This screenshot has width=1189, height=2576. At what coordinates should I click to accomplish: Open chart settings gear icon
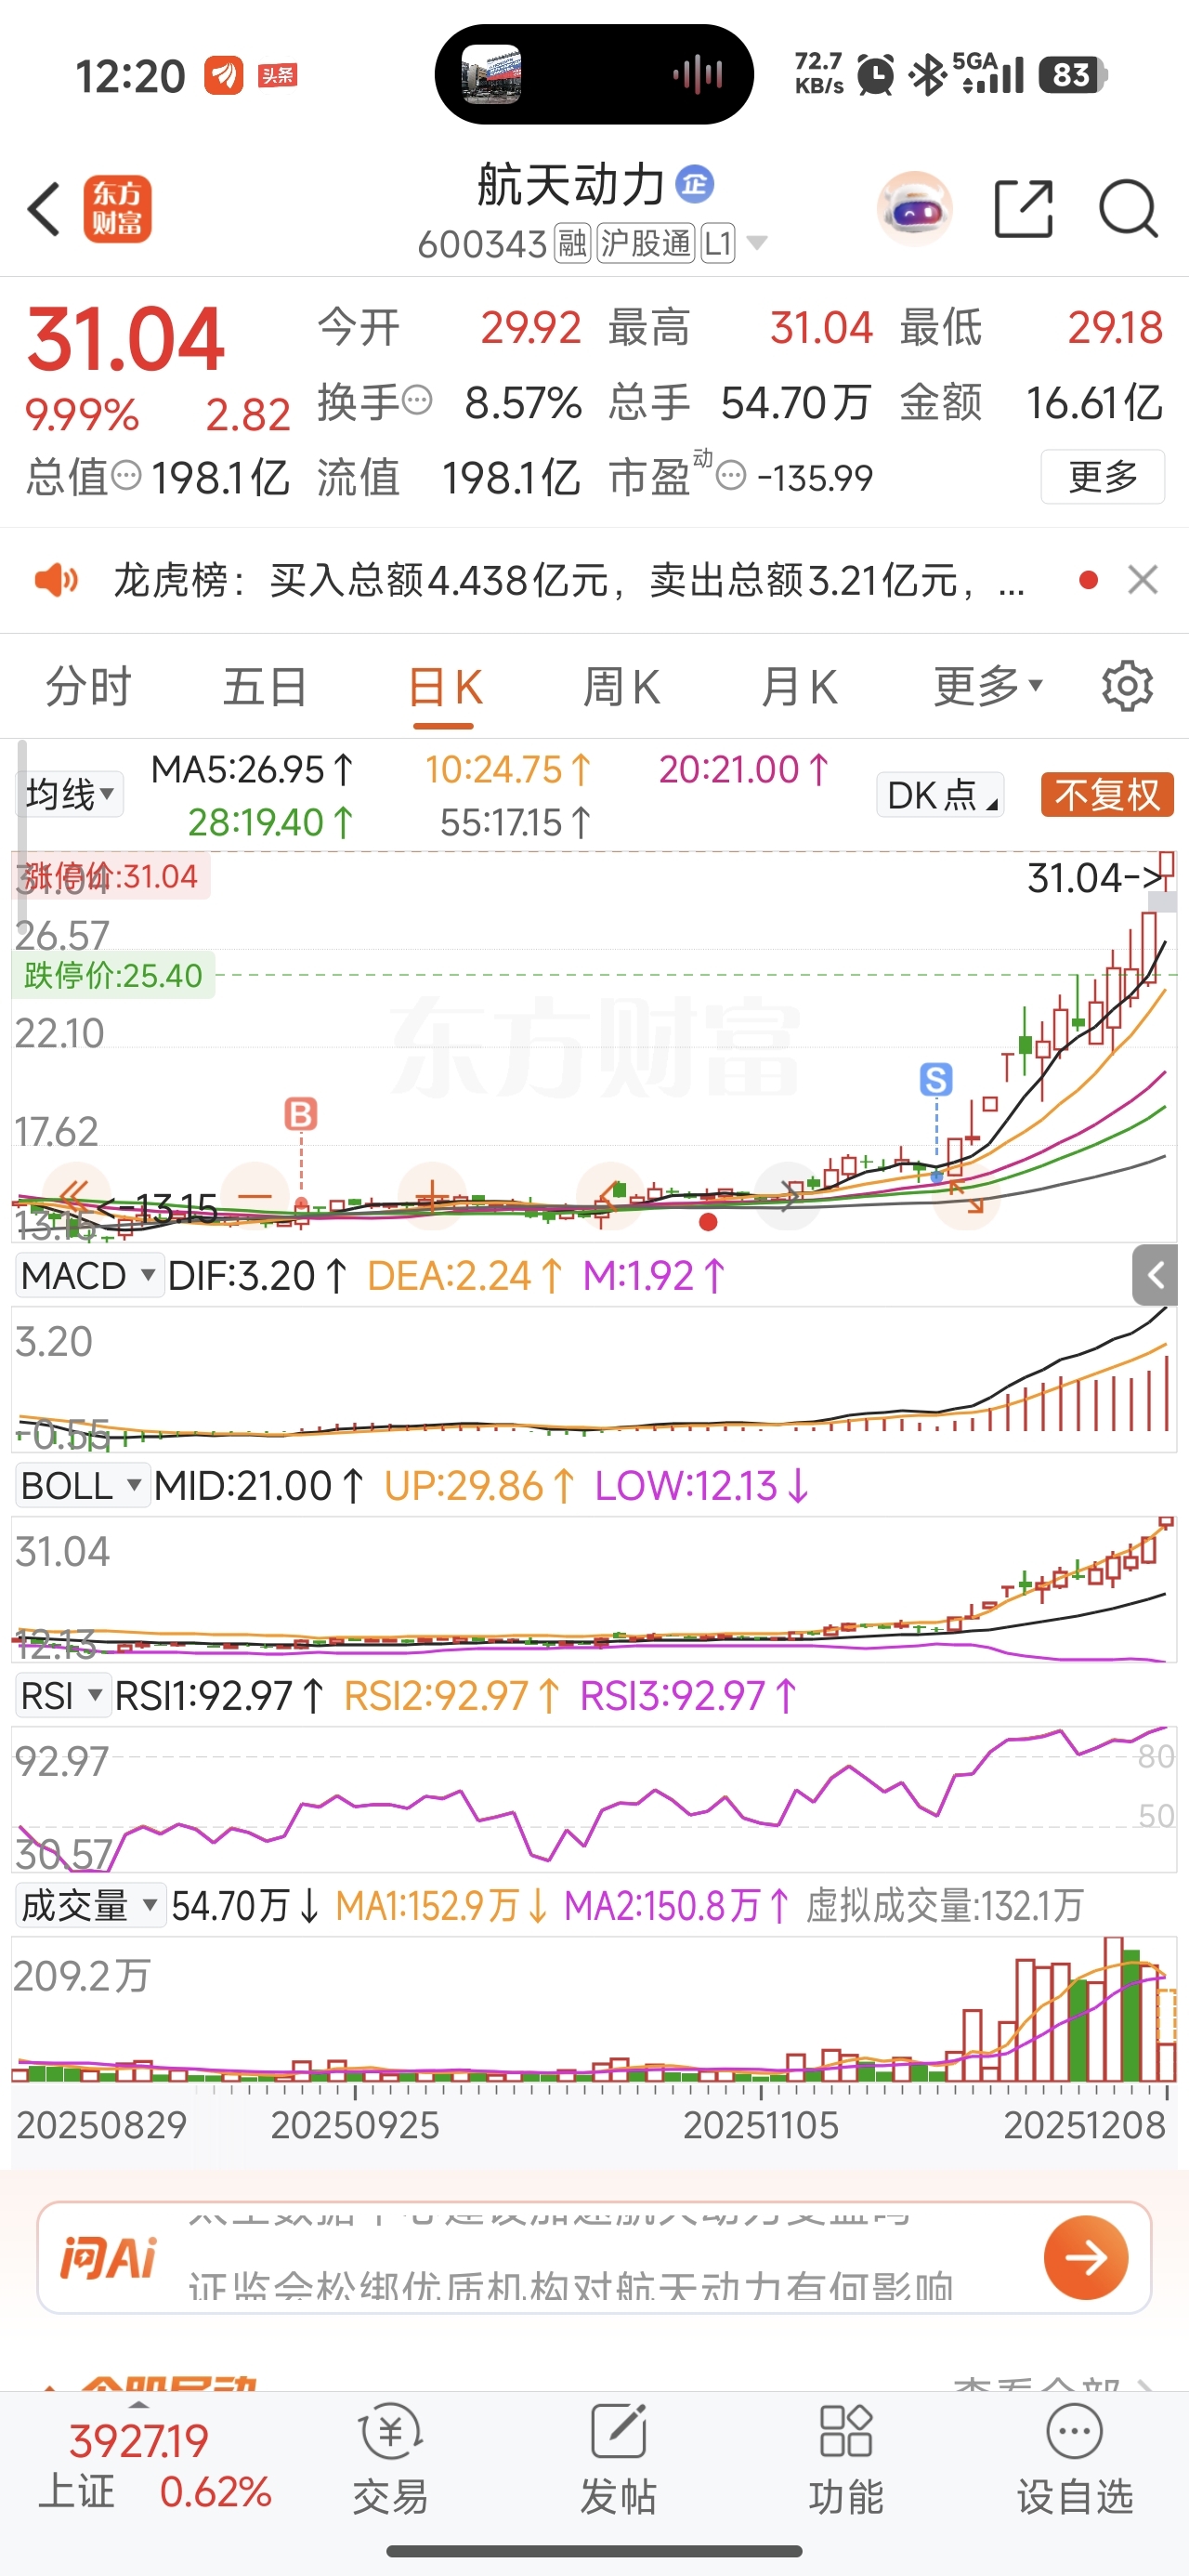(1128, 687)
